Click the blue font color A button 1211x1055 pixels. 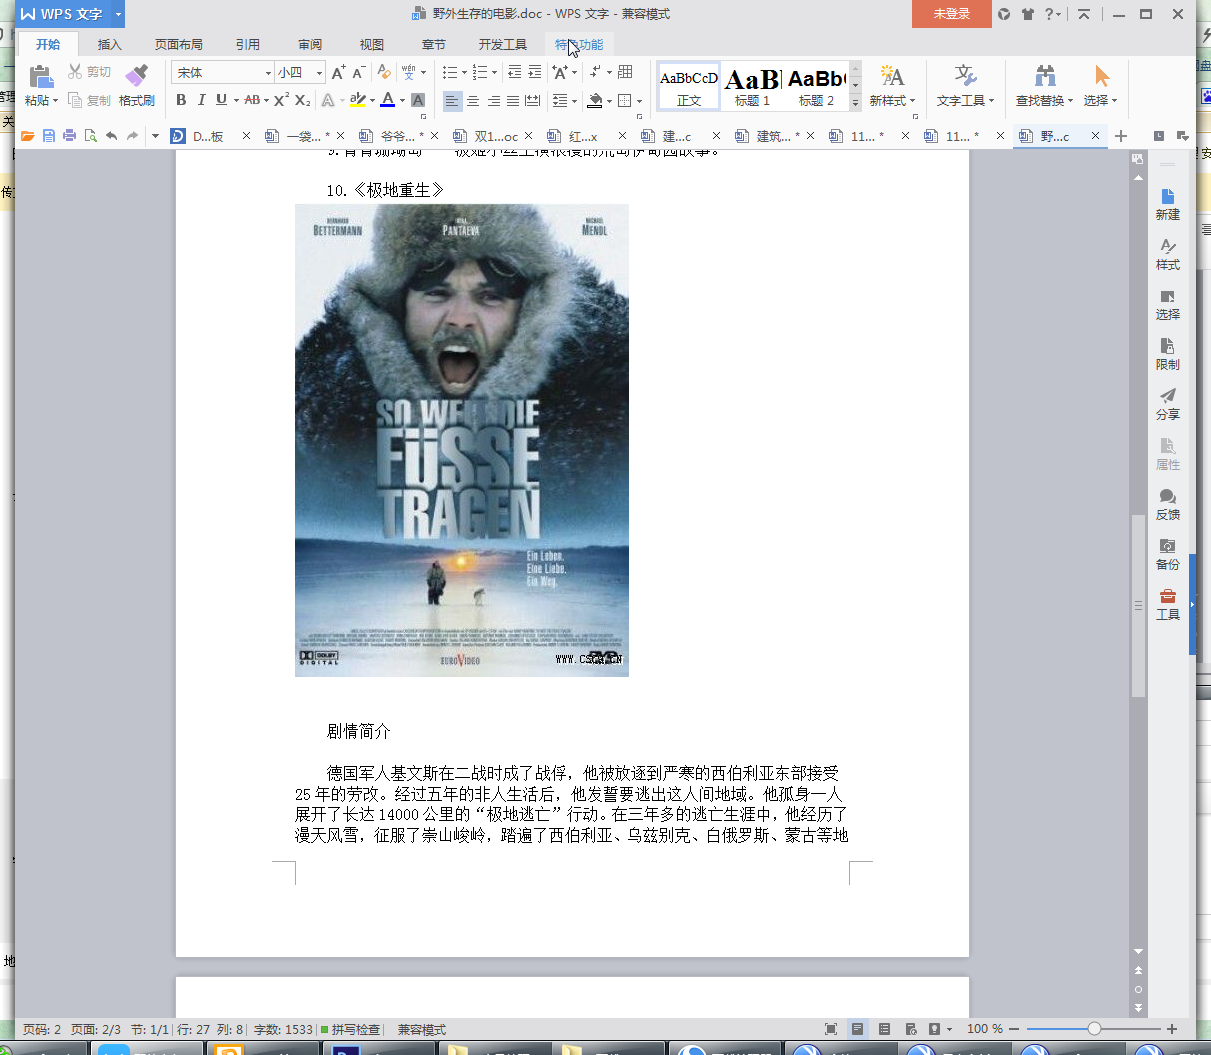tap(388, 100)
